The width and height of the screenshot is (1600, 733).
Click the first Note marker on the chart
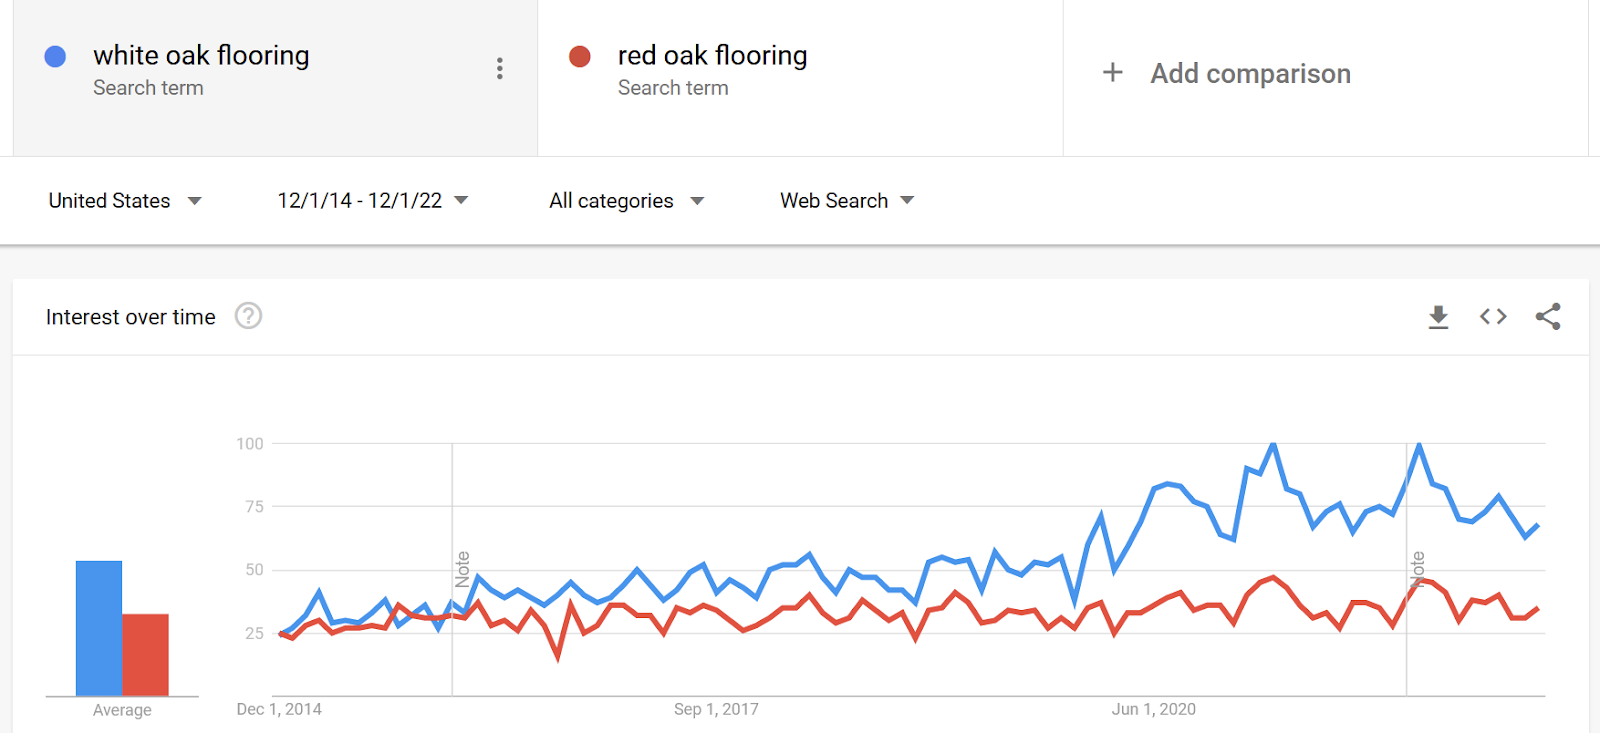462,569
